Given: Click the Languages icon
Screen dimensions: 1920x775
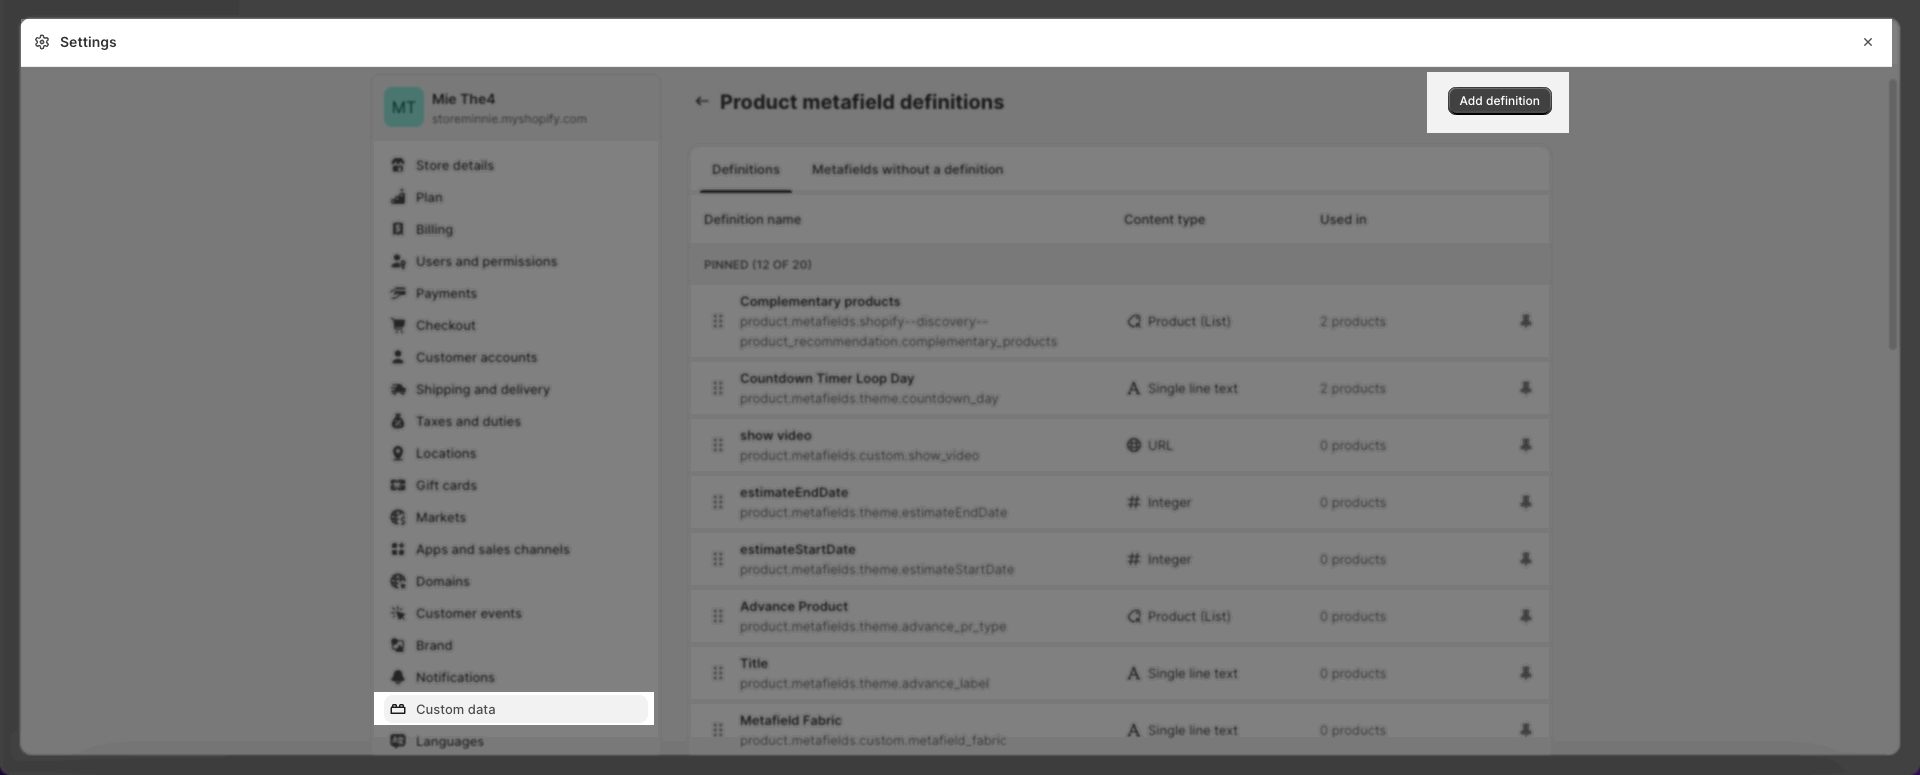Looking at the screenshot, I should click(398, 741).
